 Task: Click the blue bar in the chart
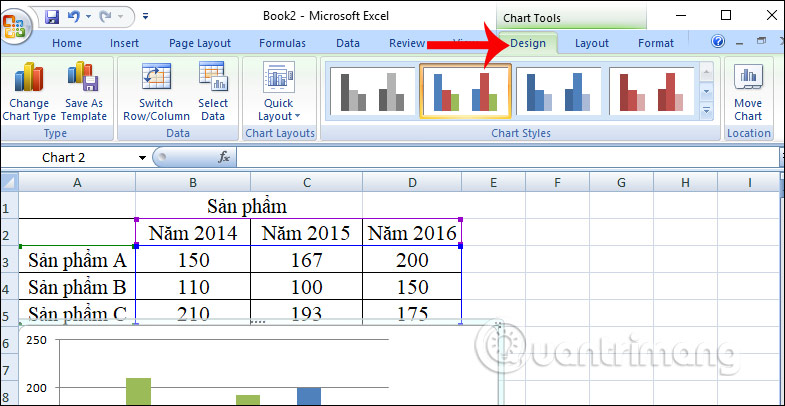pyautogui.click(x=309, y=396)
